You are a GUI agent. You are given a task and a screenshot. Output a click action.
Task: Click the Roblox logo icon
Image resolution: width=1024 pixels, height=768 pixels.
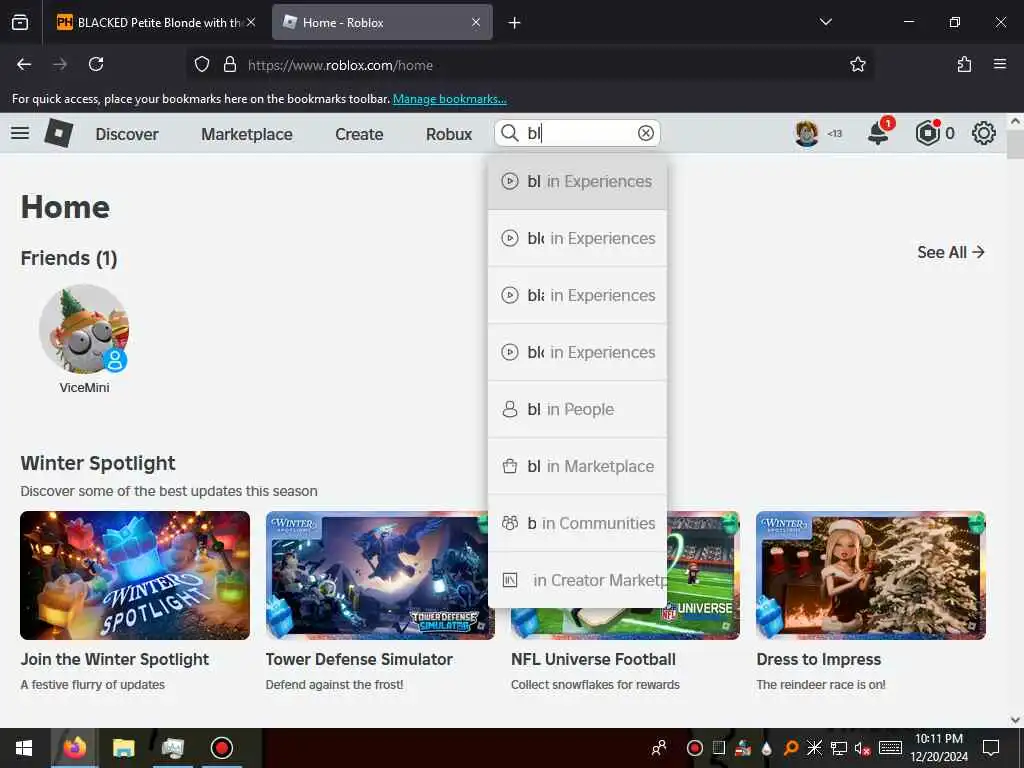pyautogui.click(x=59, y=133)
